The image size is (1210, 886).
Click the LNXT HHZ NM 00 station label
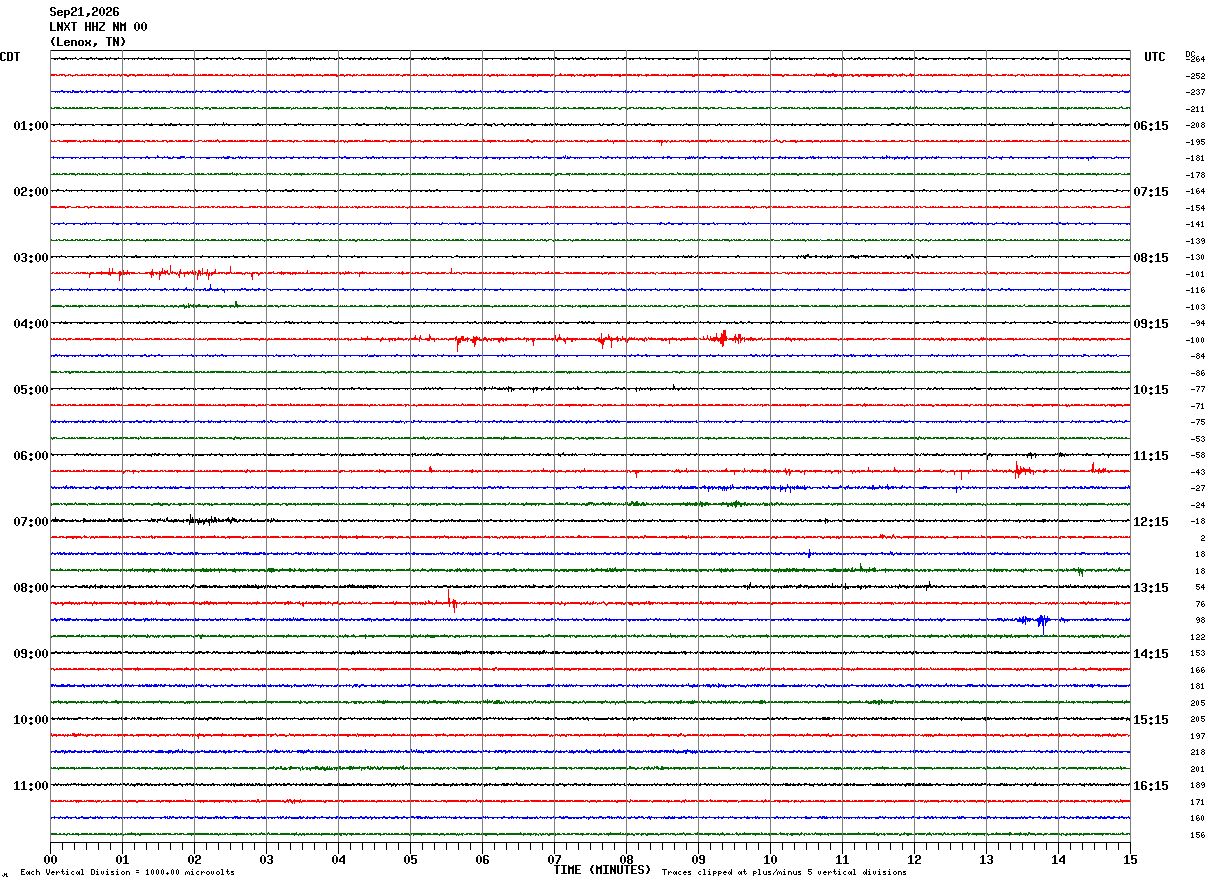coord(98,27)
